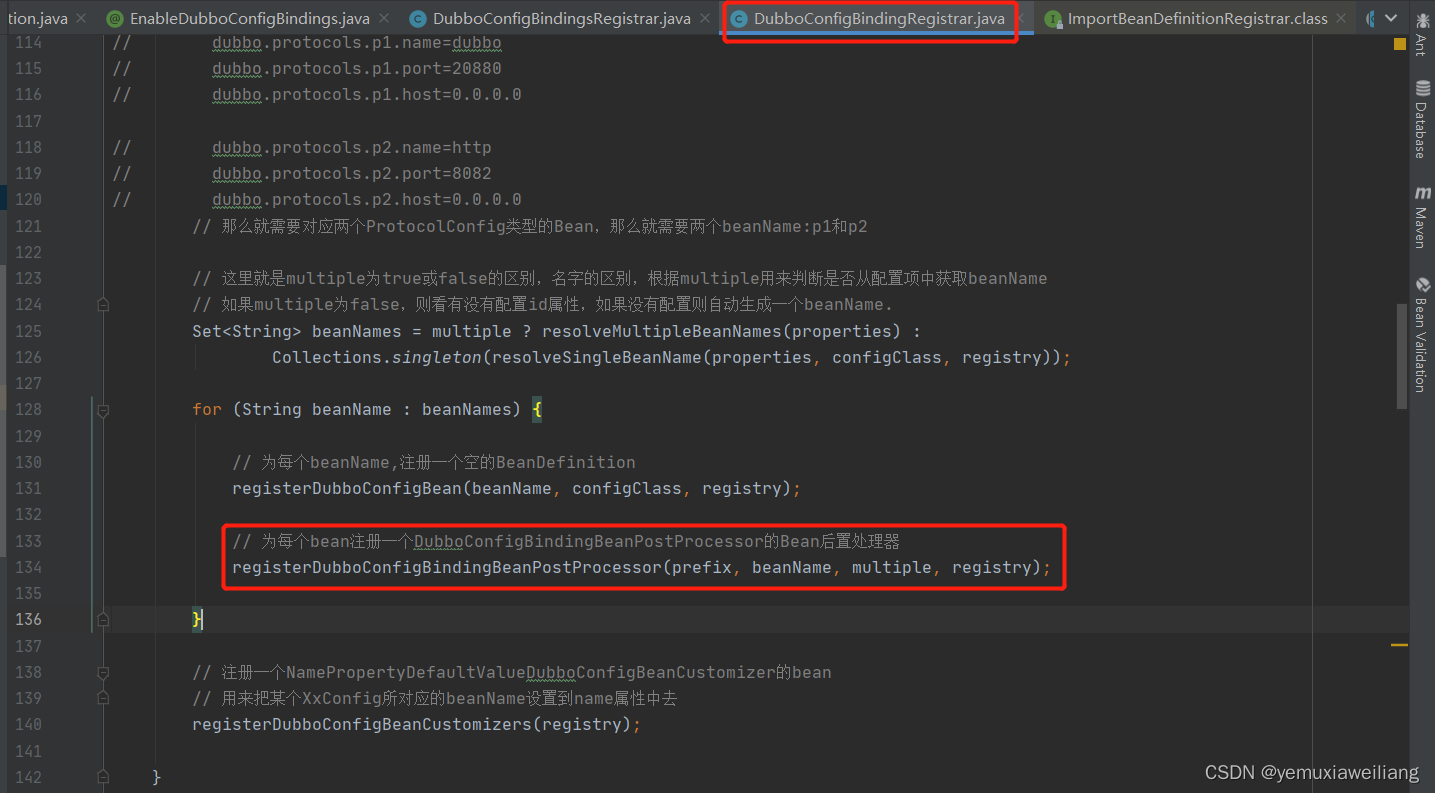Click the ProtocolConfig comment on line 121
This screenshot has height=793, width=1435.
(529, 226)
